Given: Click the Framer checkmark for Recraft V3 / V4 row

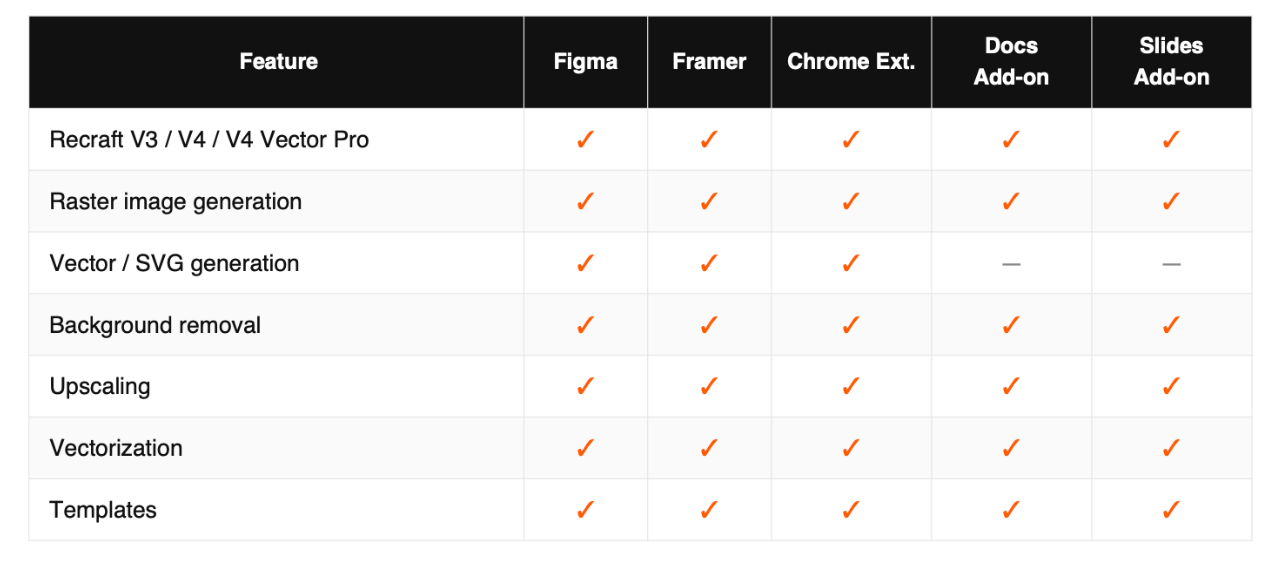Looking at the screenshot, I should pyautogui.click(x=709, y=139).
